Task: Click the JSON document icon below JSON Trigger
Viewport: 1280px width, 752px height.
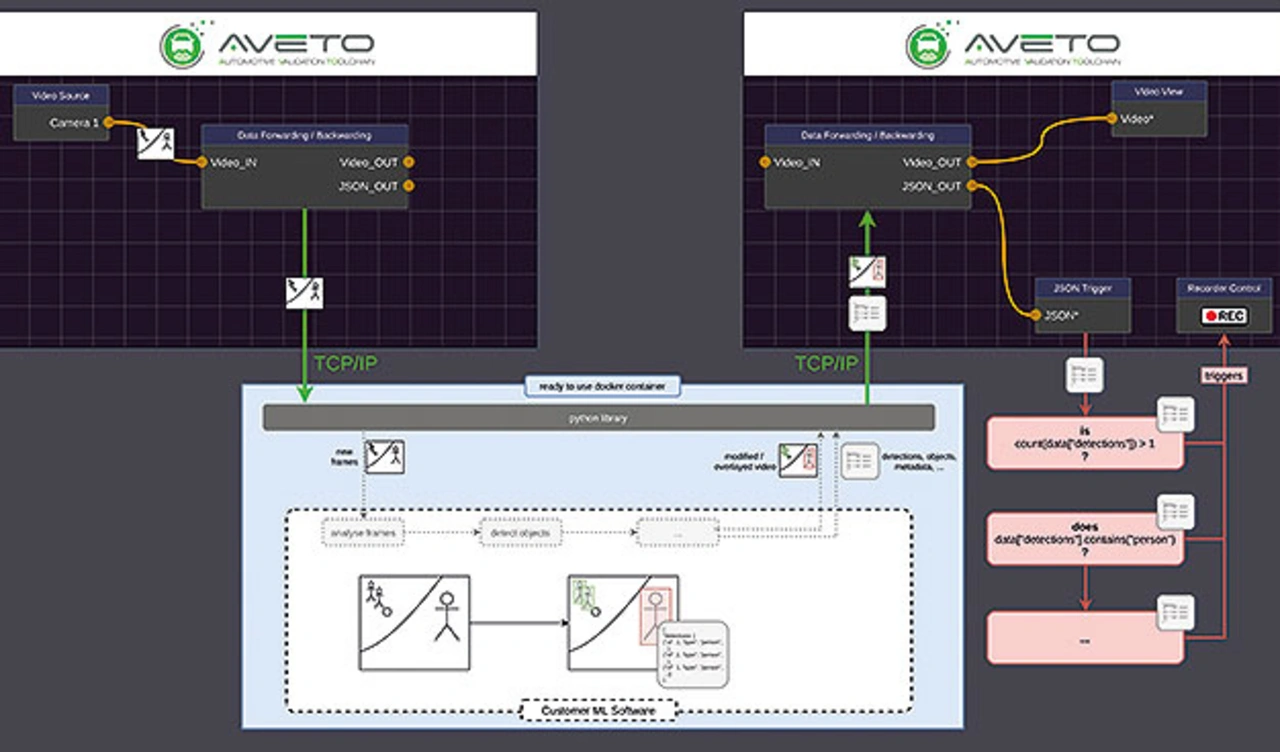Action: (x=1085, y=375)
